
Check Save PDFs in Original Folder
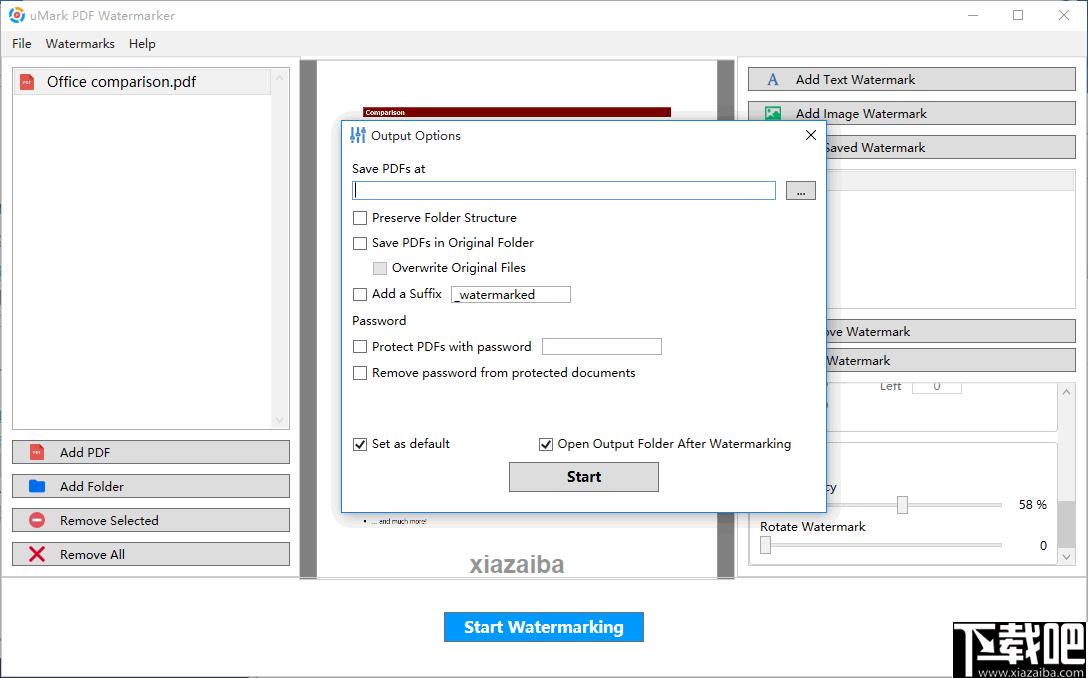[359, 243]
